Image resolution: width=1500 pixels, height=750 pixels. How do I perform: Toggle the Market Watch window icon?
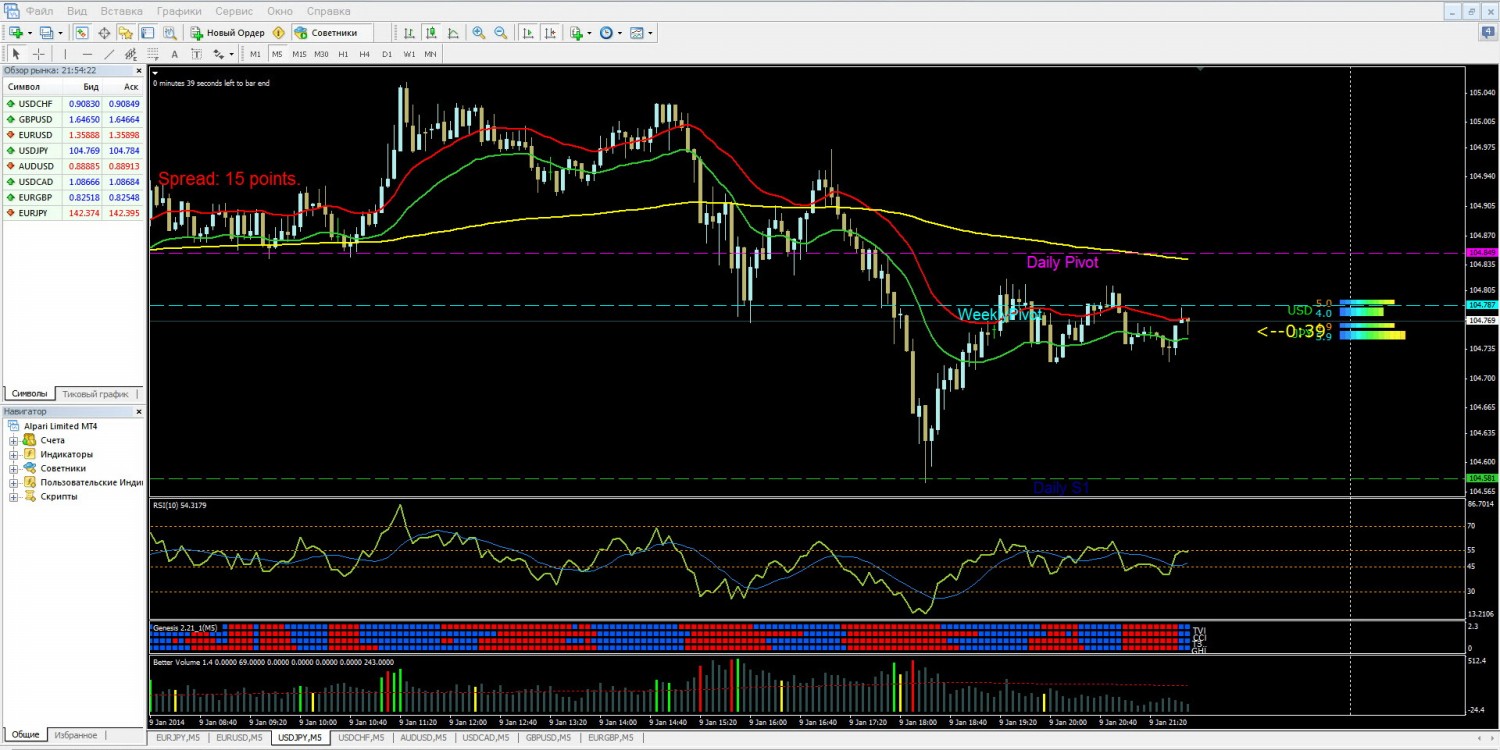tap(82, 33)
